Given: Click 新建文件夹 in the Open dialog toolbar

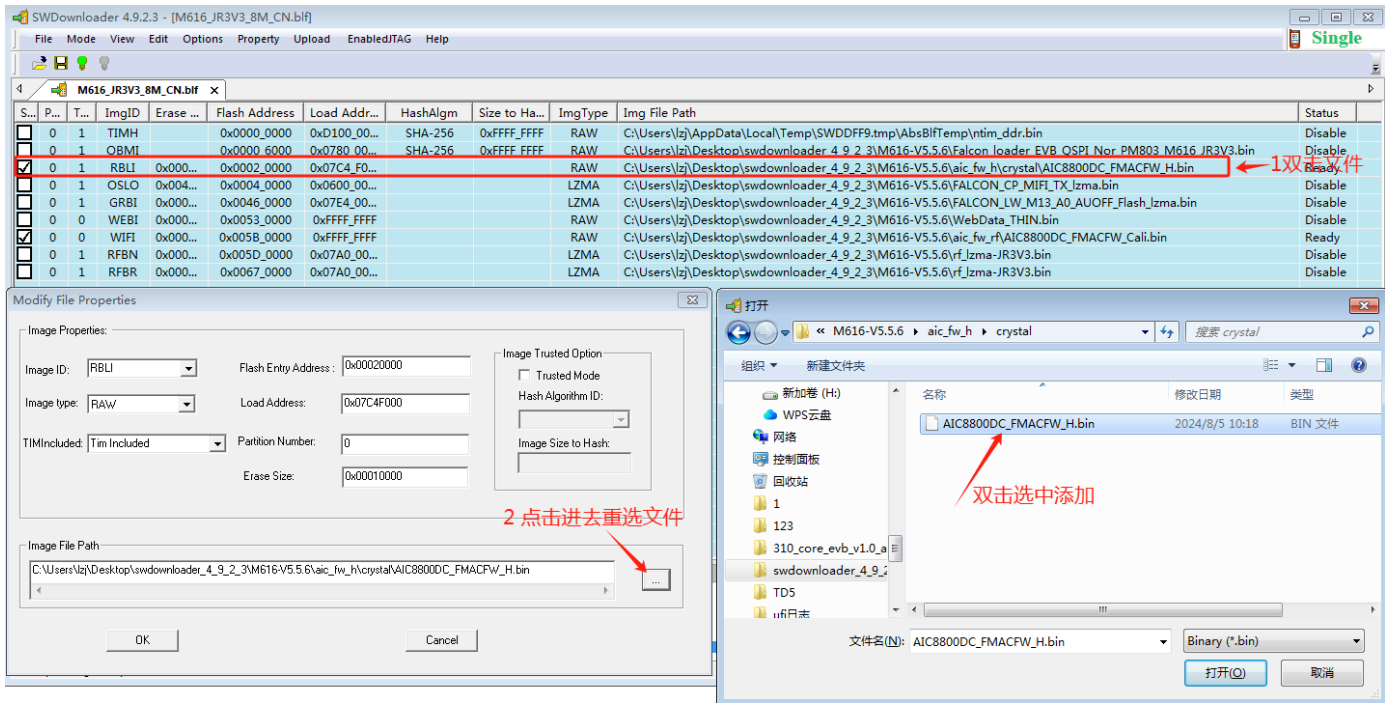Looking at the screenshot, I should pyautogui.click(x=835, y=366).
